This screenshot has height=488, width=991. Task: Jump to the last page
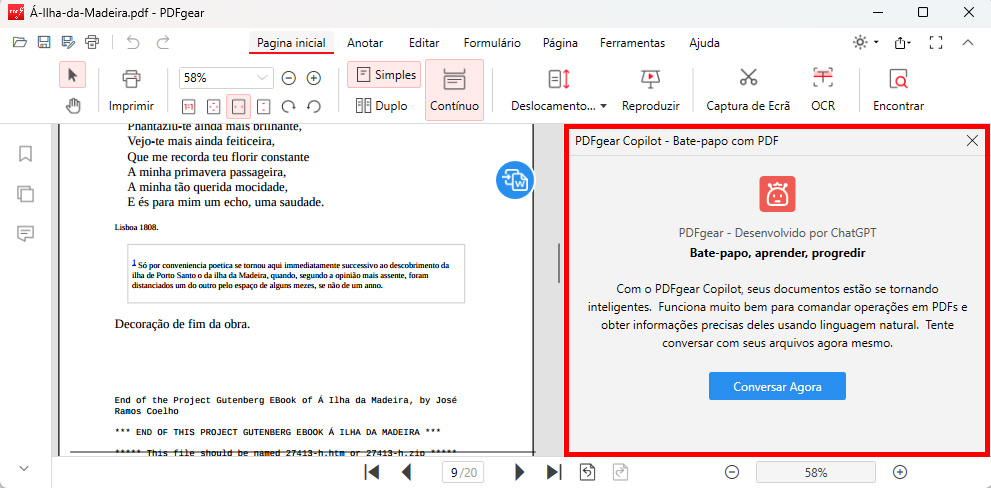point(554,472)
